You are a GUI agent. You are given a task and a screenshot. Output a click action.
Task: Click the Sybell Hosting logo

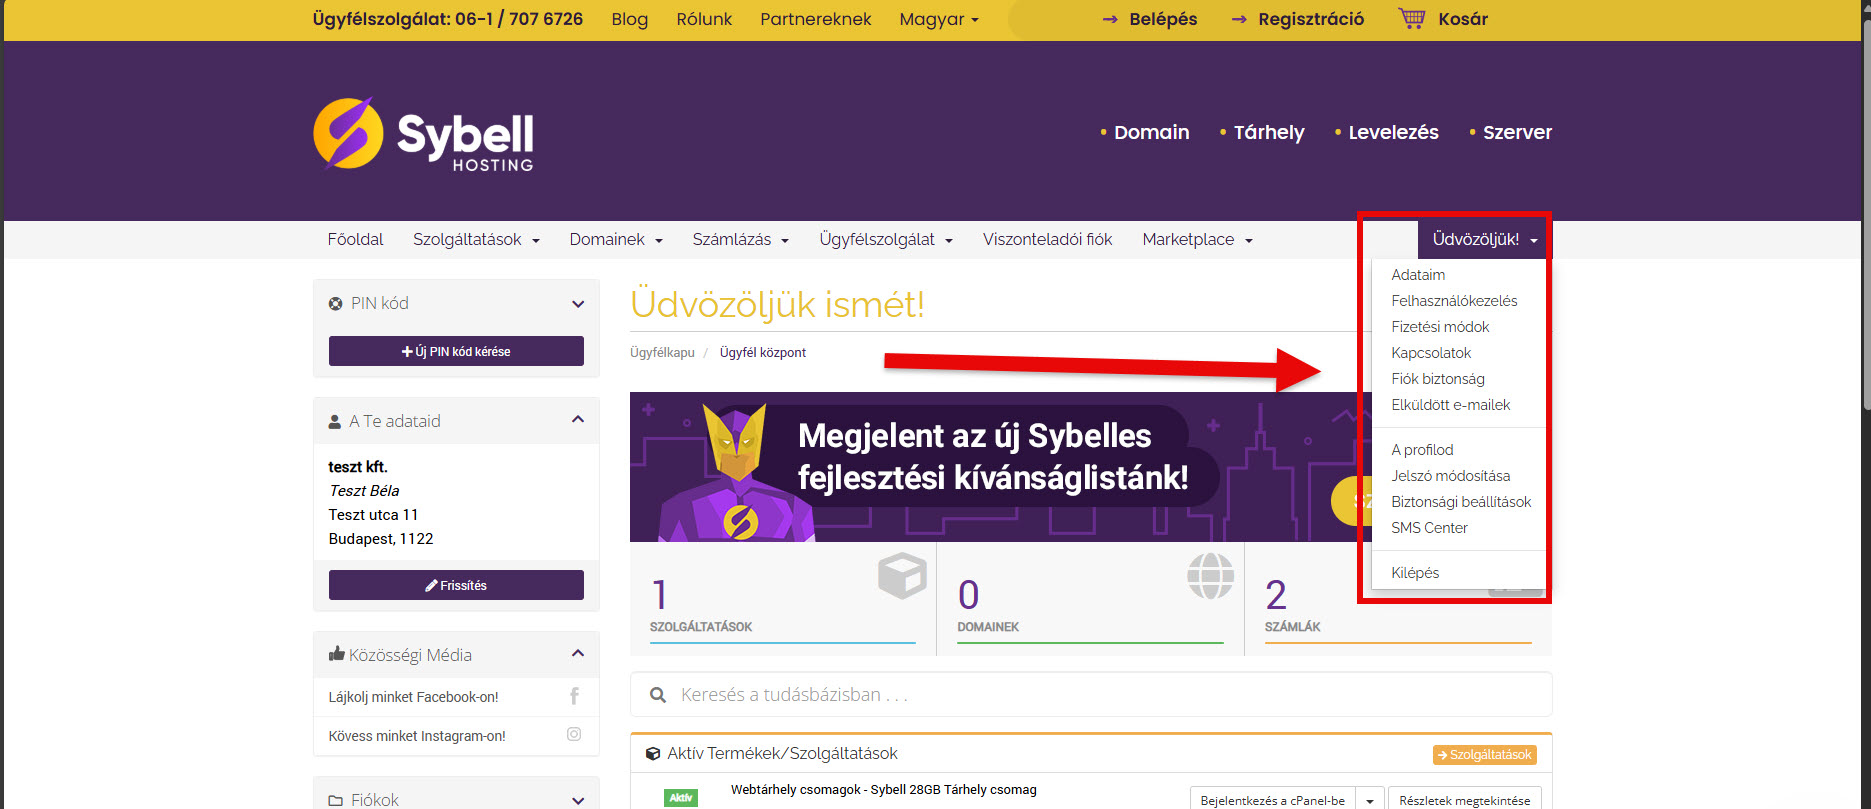[x=423, y=134]
